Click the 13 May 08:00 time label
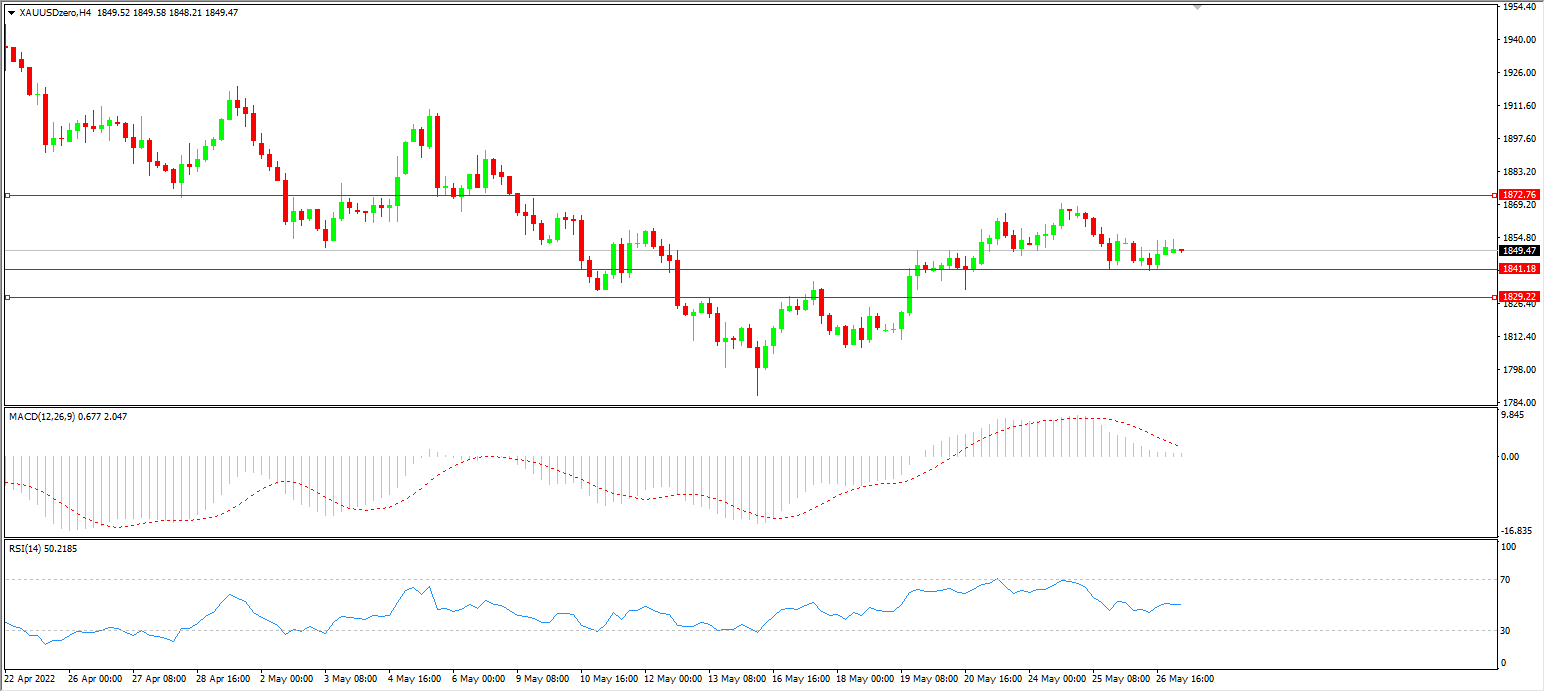The image size is (1545, 692). pos(736,679)
